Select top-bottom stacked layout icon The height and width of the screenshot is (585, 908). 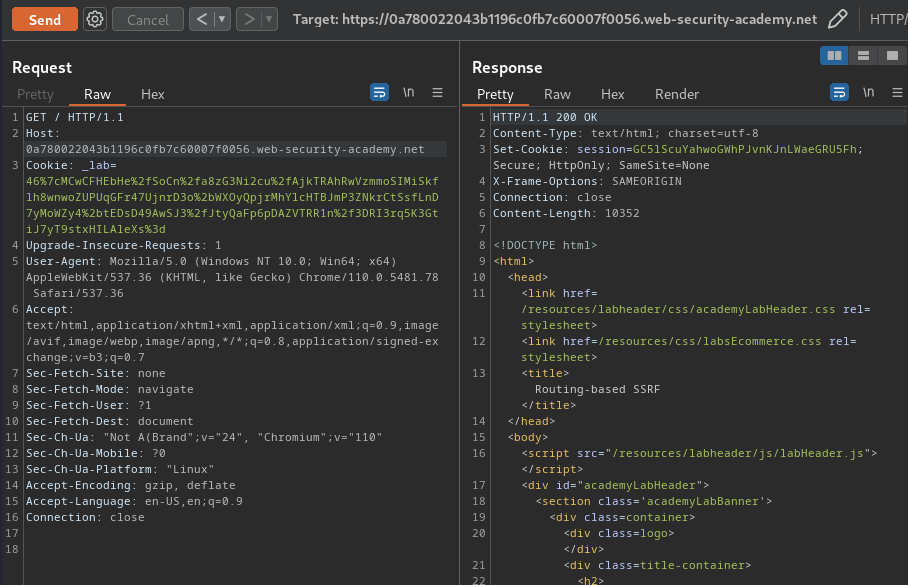(863, 56)
